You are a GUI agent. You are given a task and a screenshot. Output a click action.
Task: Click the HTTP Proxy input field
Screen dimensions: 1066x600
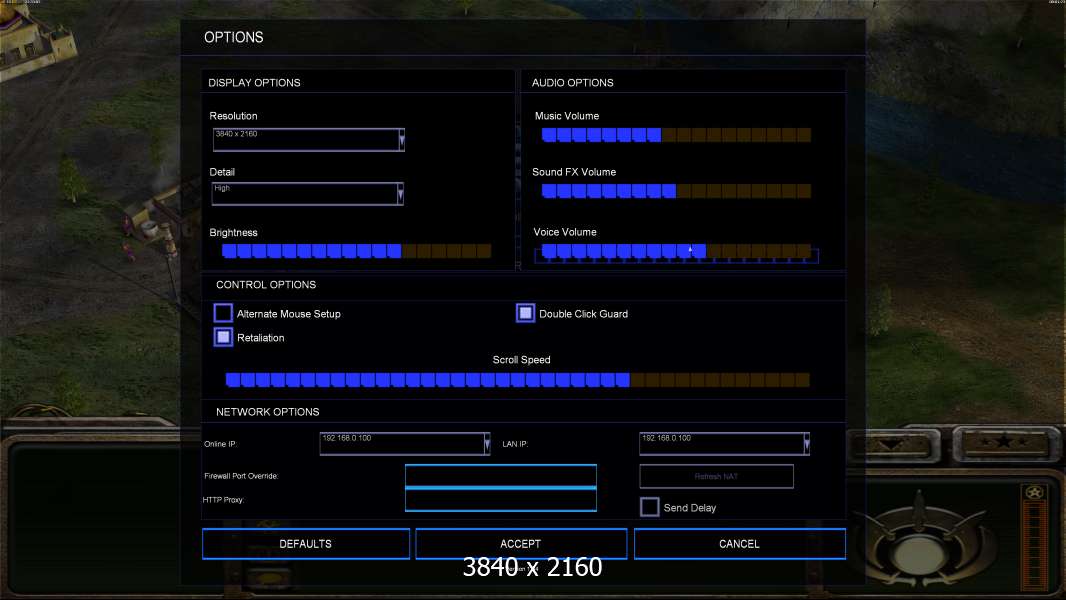click(500, 499)
